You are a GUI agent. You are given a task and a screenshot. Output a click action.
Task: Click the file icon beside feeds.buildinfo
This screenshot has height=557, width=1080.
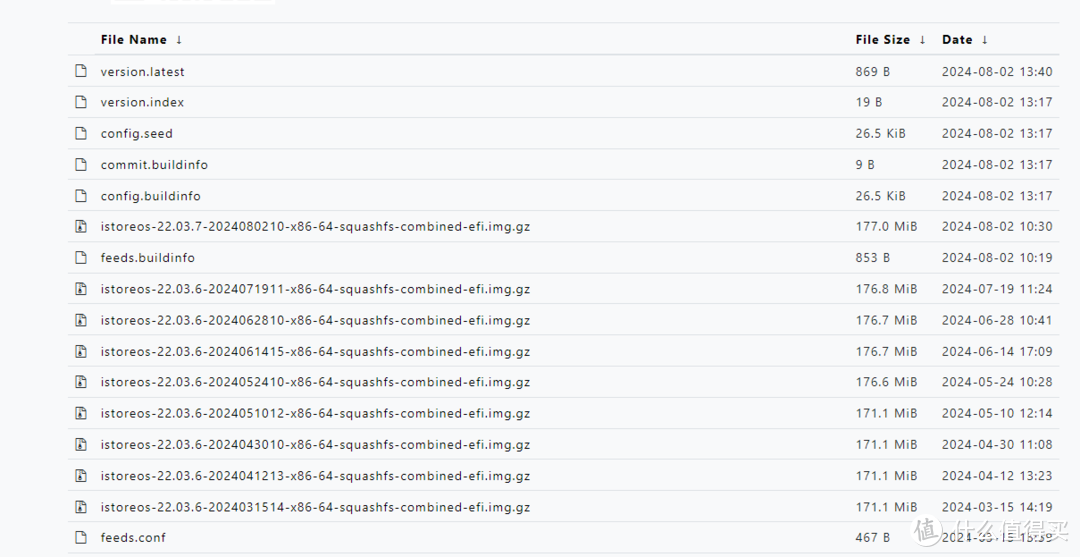[81, 258]
